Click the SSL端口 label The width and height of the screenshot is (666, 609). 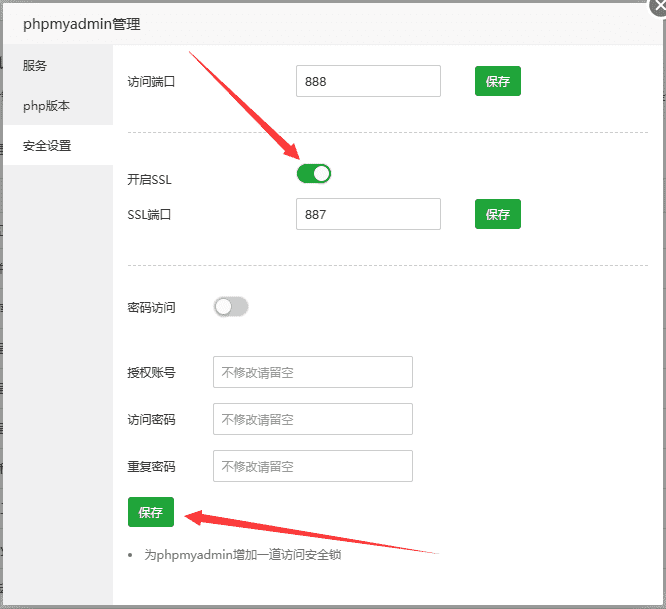[149, 214]
